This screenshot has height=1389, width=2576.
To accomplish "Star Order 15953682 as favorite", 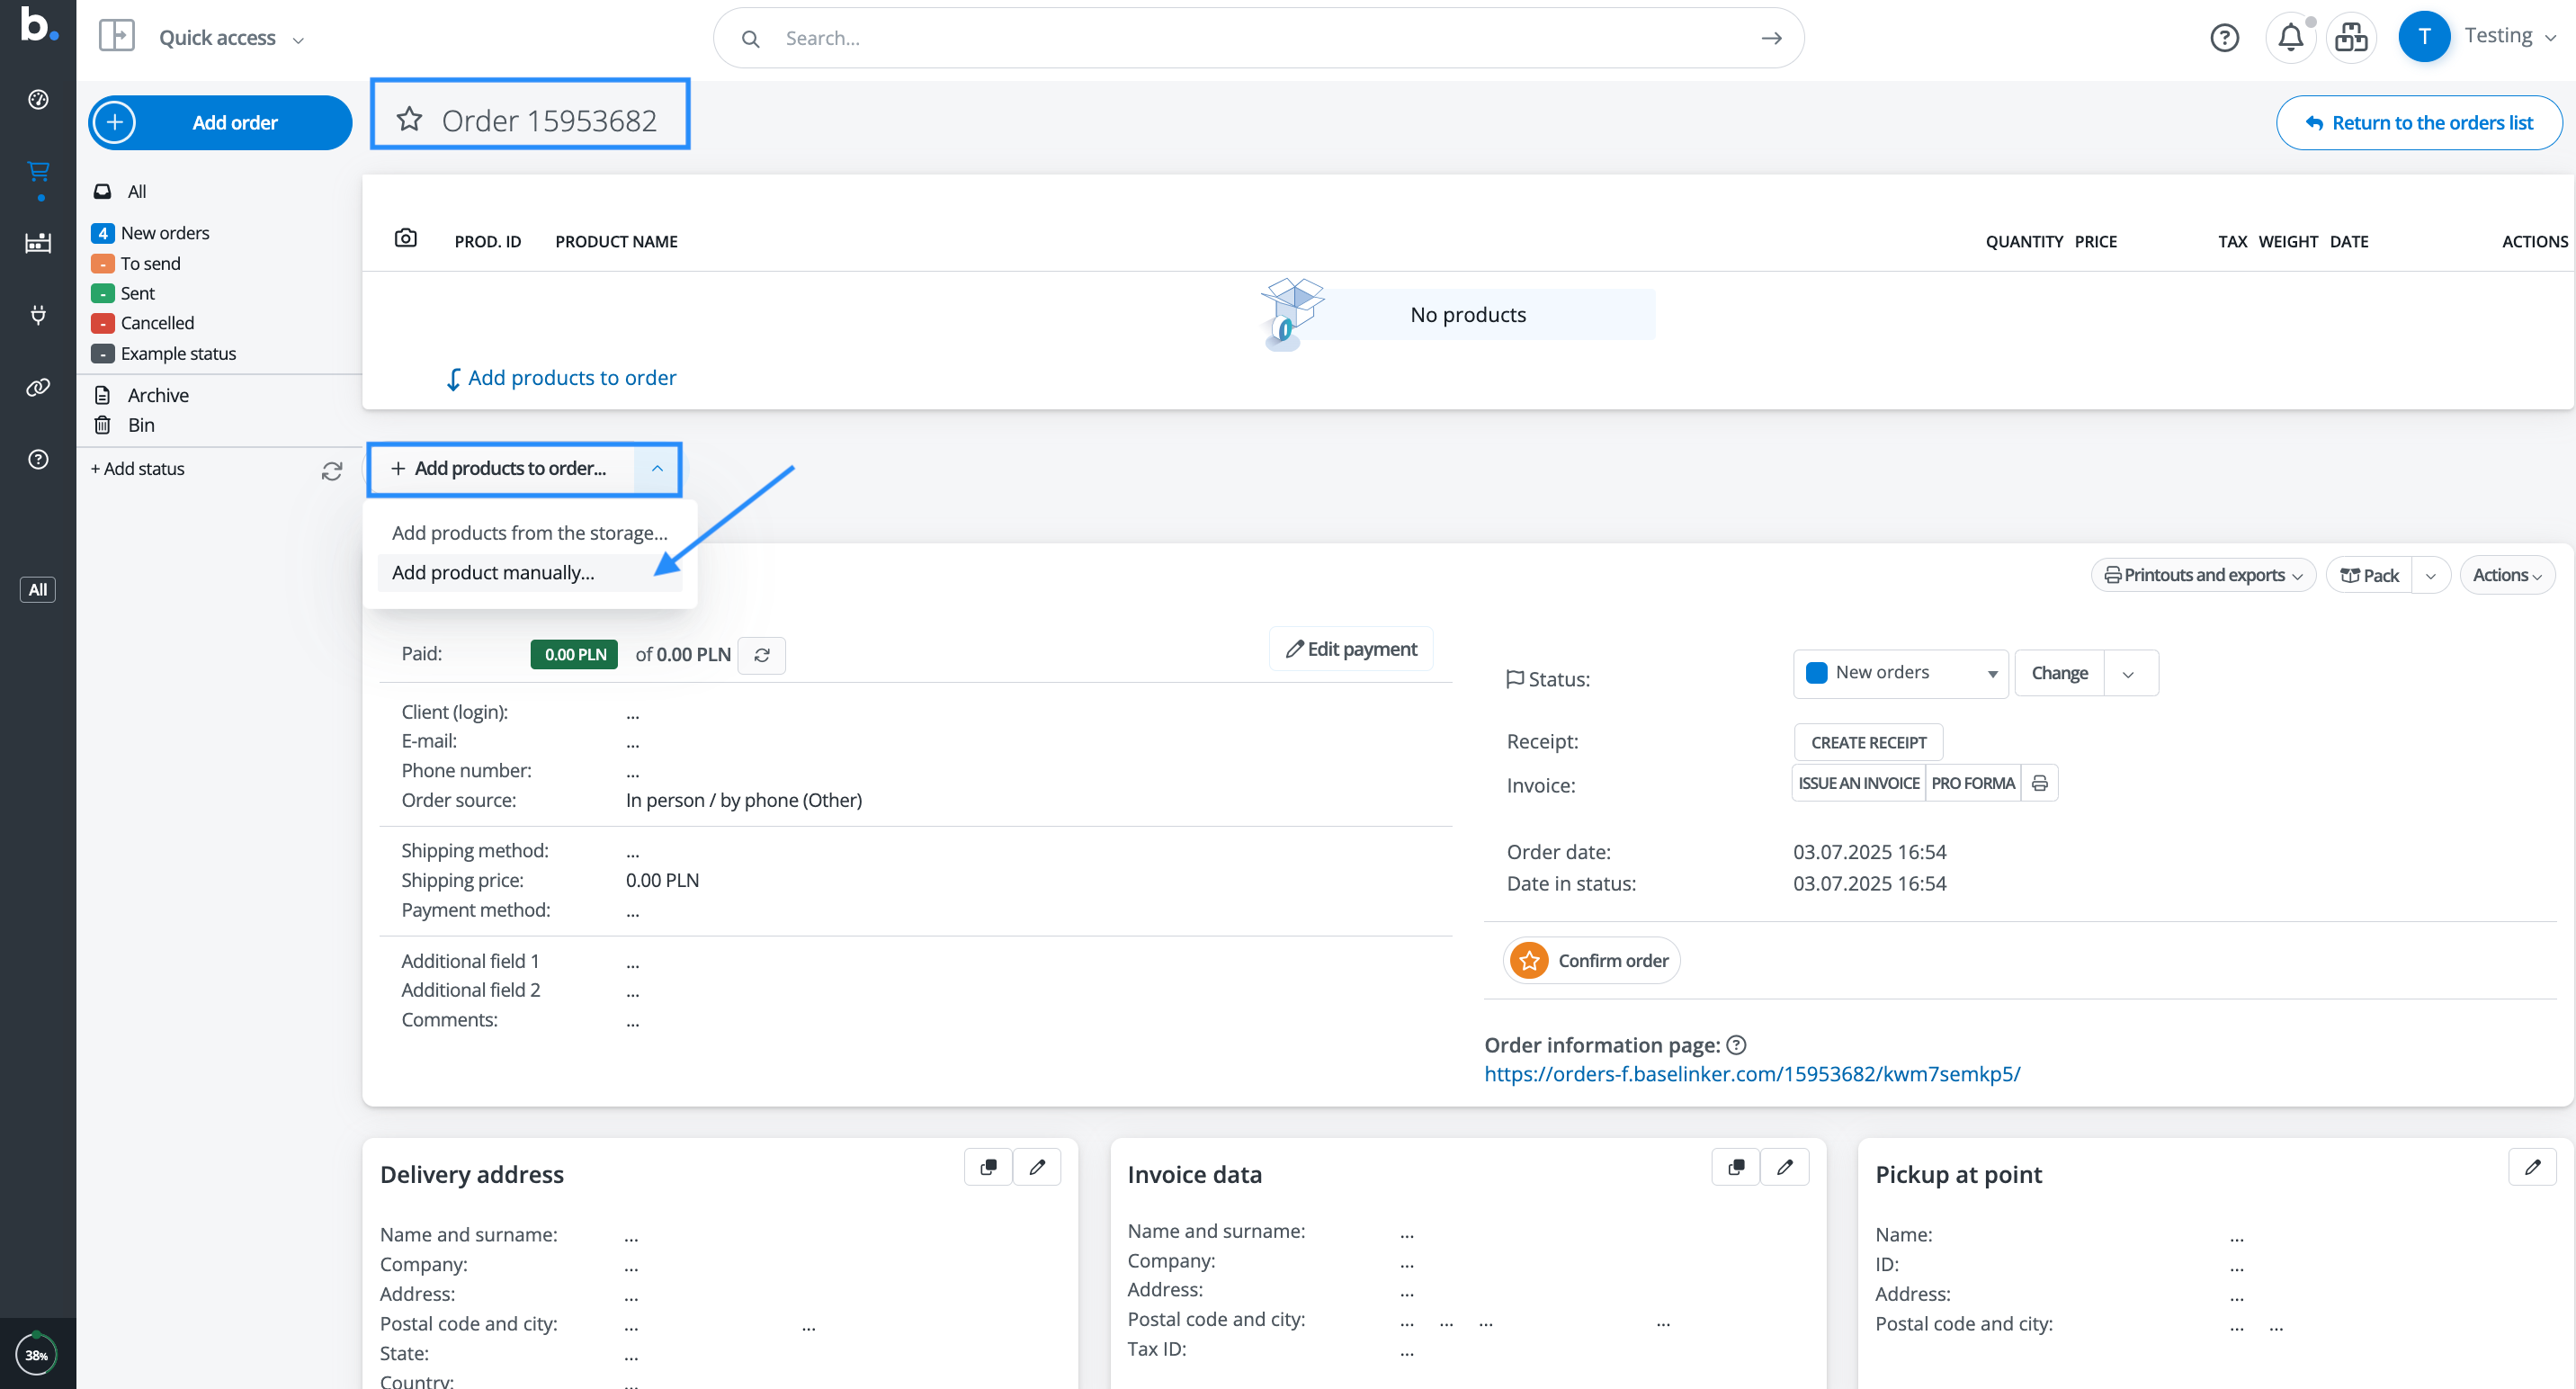I will [409, 120].
